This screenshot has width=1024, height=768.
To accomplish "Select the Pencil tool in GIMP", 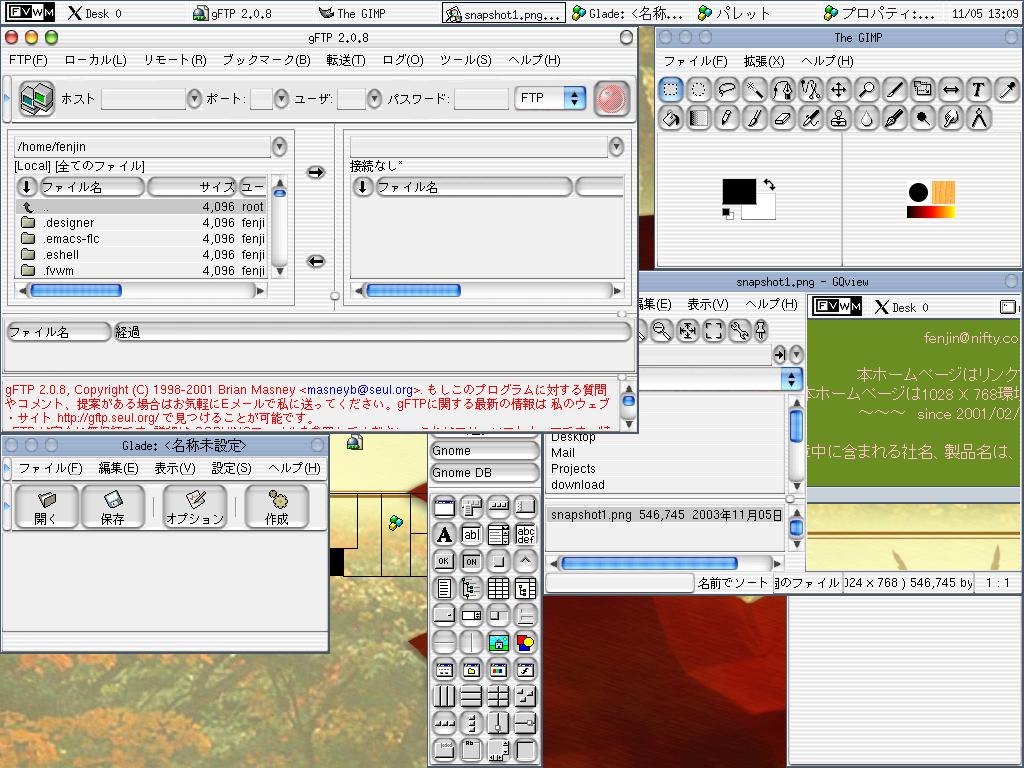I will [x=727, y=118].
